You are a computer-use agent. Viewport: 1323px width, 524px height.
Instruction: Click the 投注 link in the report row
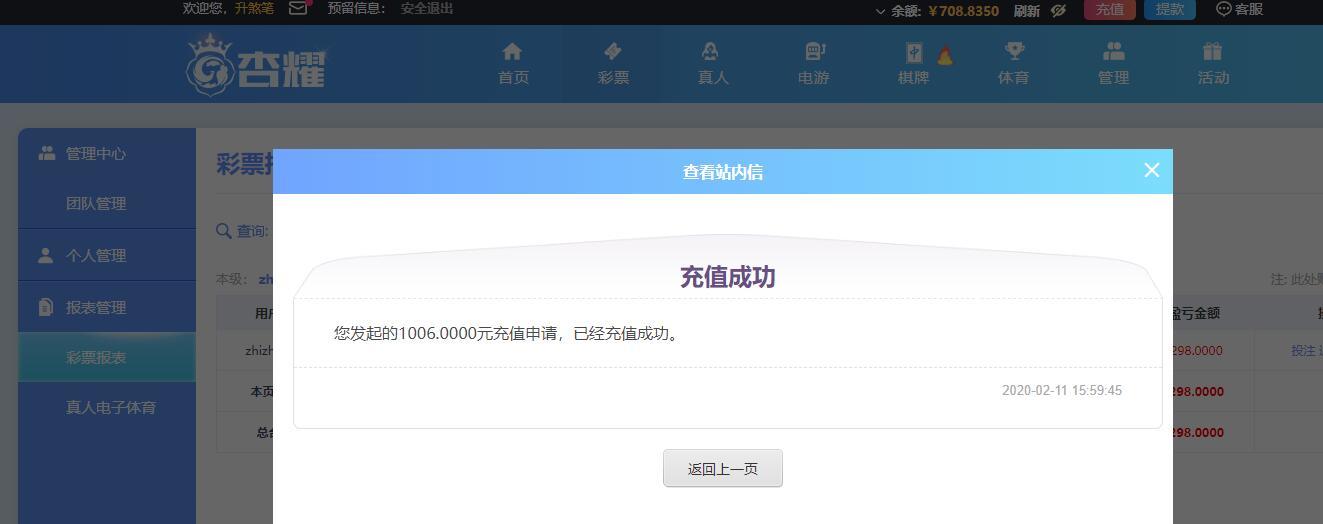tap(1303, 350)
